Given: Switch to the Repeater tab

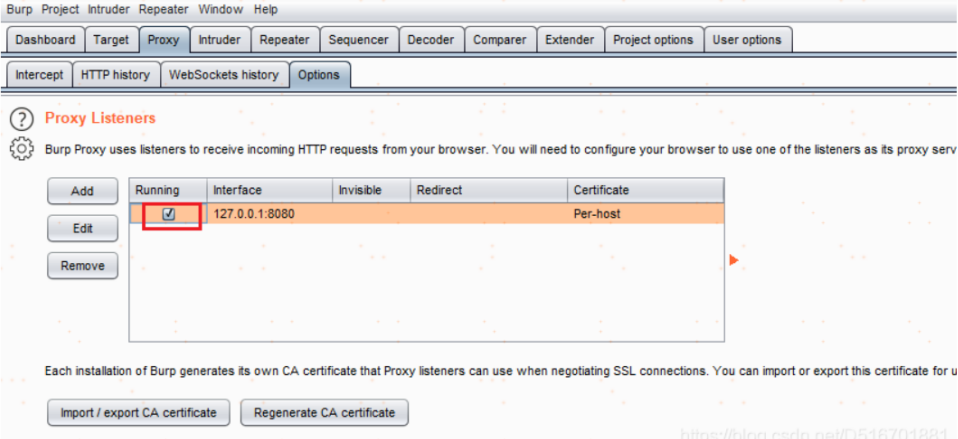Looking at the screenshot, I should [x=285, y=40].
